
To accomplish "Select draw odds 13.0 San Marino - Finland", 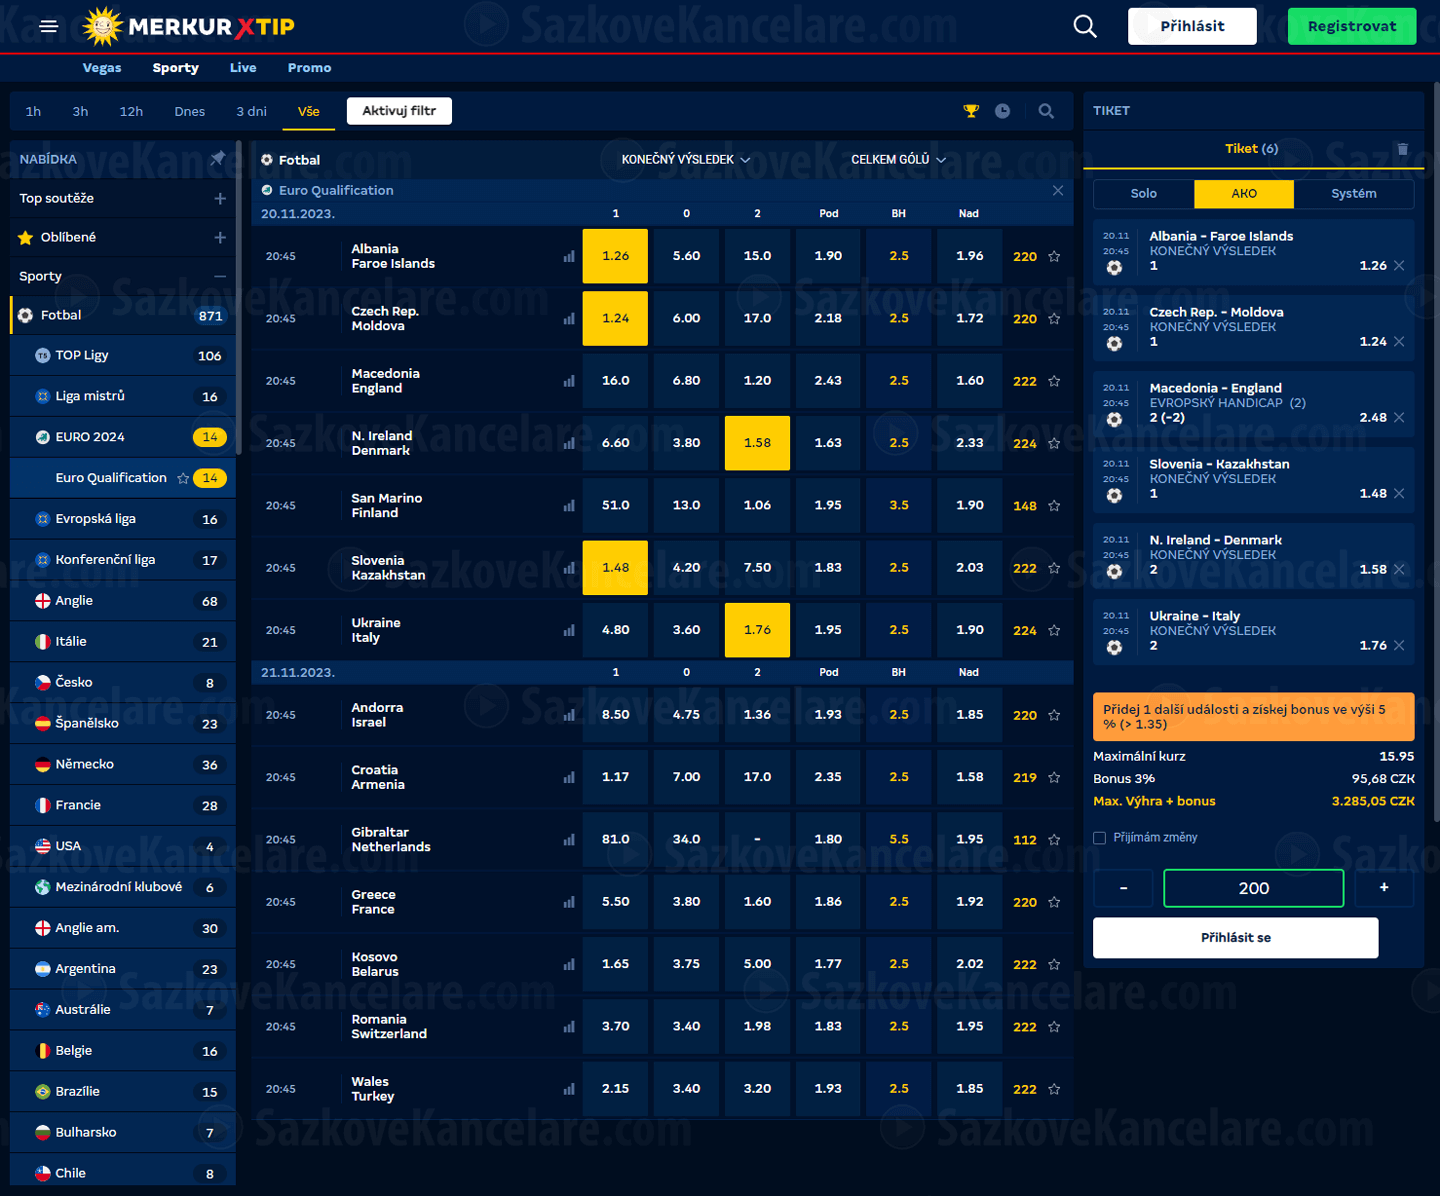I will click(x=686, y=505).
